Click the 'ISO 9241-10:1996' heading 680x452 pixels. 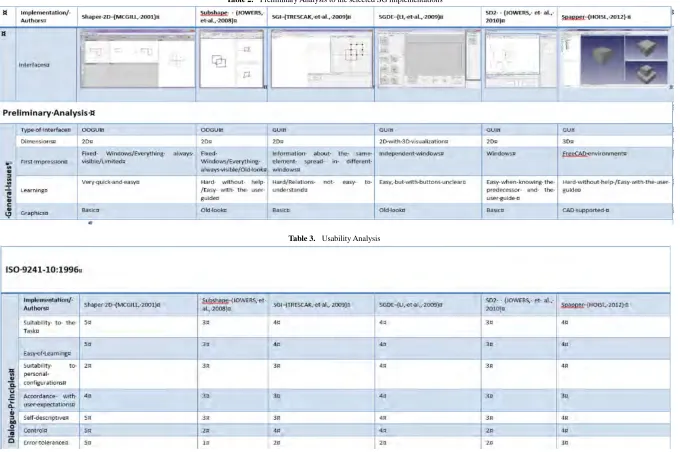[44, 269]
